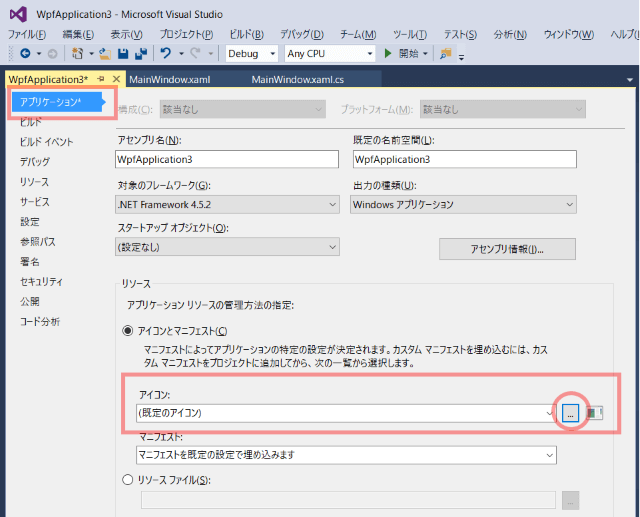Image resolution: width=640 pixels, height=517 pixels.
Task: Open the 編集 menu
Action: [78, 34]
